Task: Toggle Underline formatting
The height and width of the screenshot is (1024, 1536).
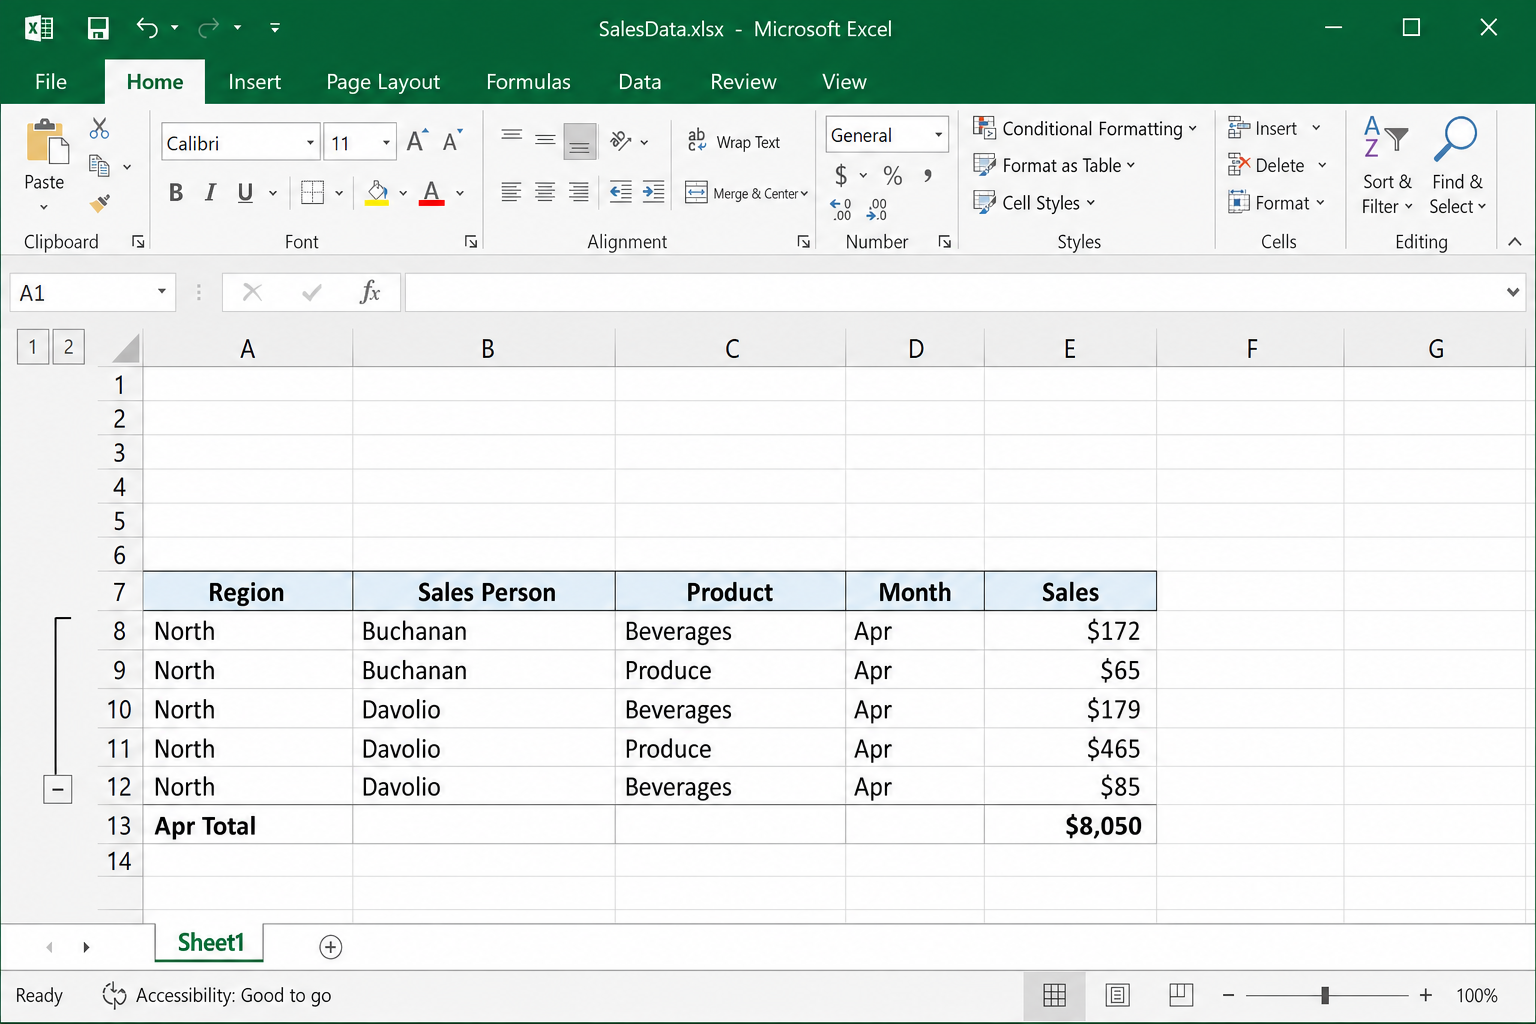Action: click(x=245, y=192)
